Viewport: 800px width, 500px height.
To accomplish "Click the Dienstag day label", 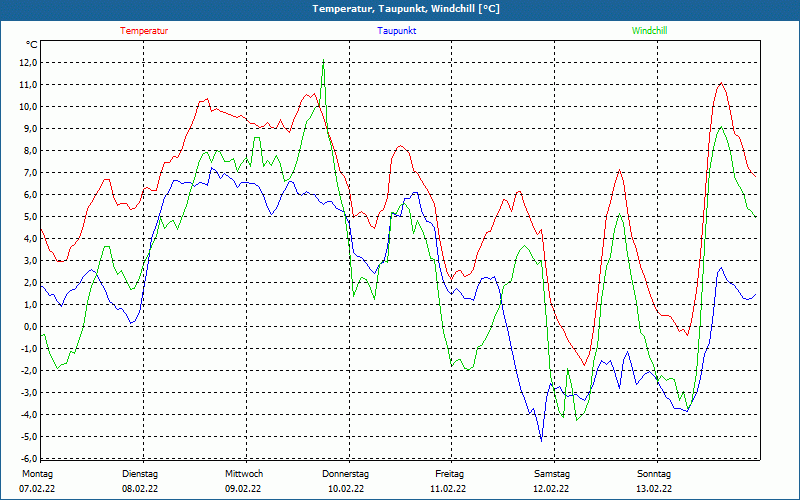I will tap(140, 474).
